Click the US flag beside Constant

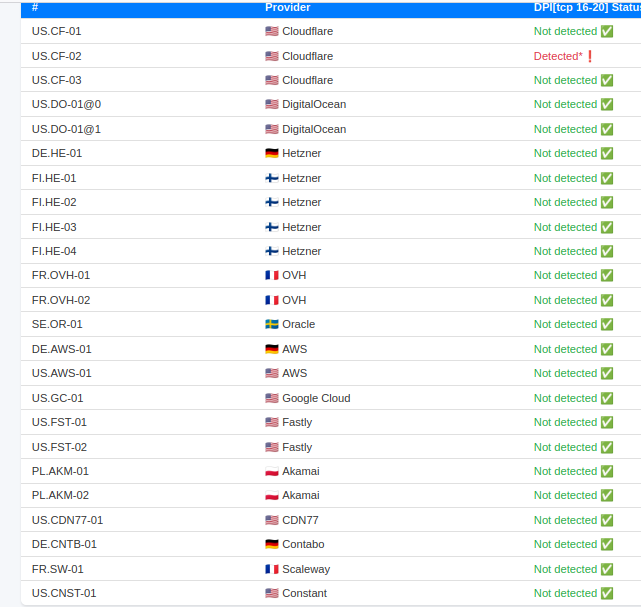click(x=272, y=594)
